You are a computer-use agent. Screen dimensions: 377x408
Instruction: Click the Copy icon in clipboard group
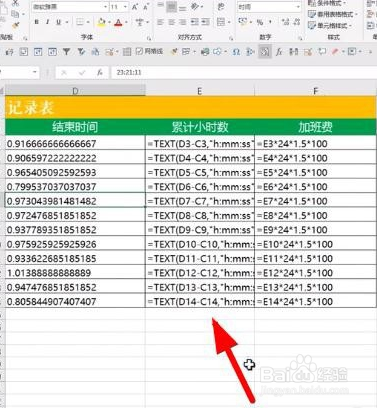(15, 14)
